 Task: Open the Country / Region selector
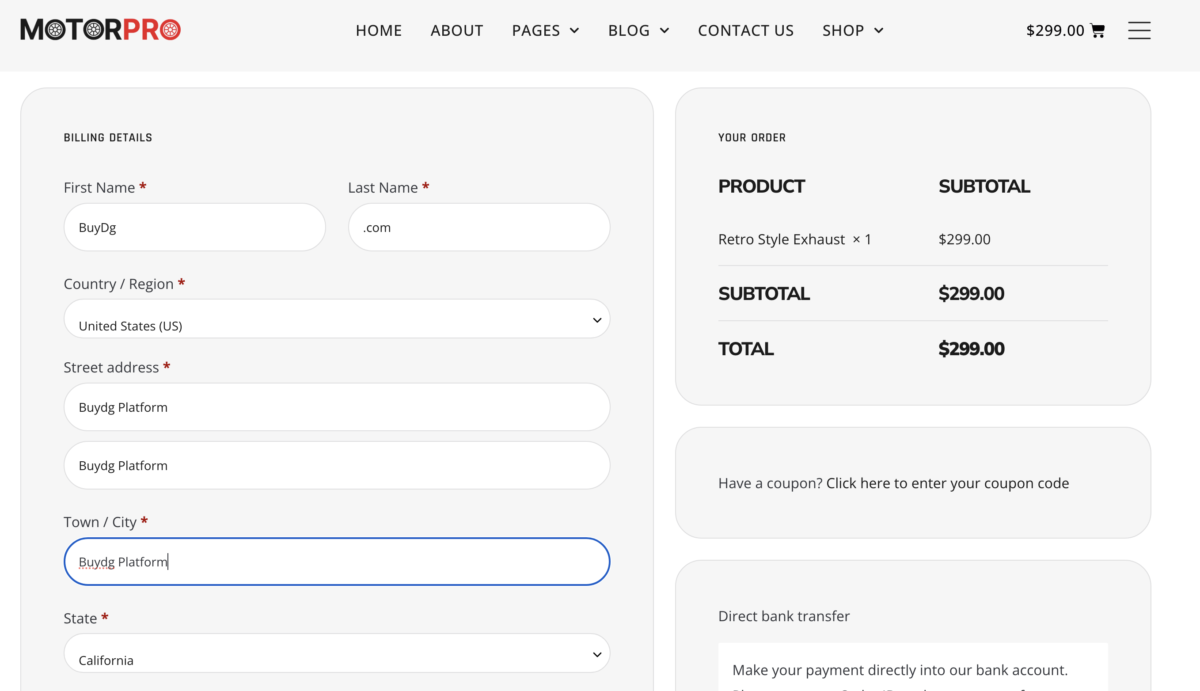tap(337, 318)
